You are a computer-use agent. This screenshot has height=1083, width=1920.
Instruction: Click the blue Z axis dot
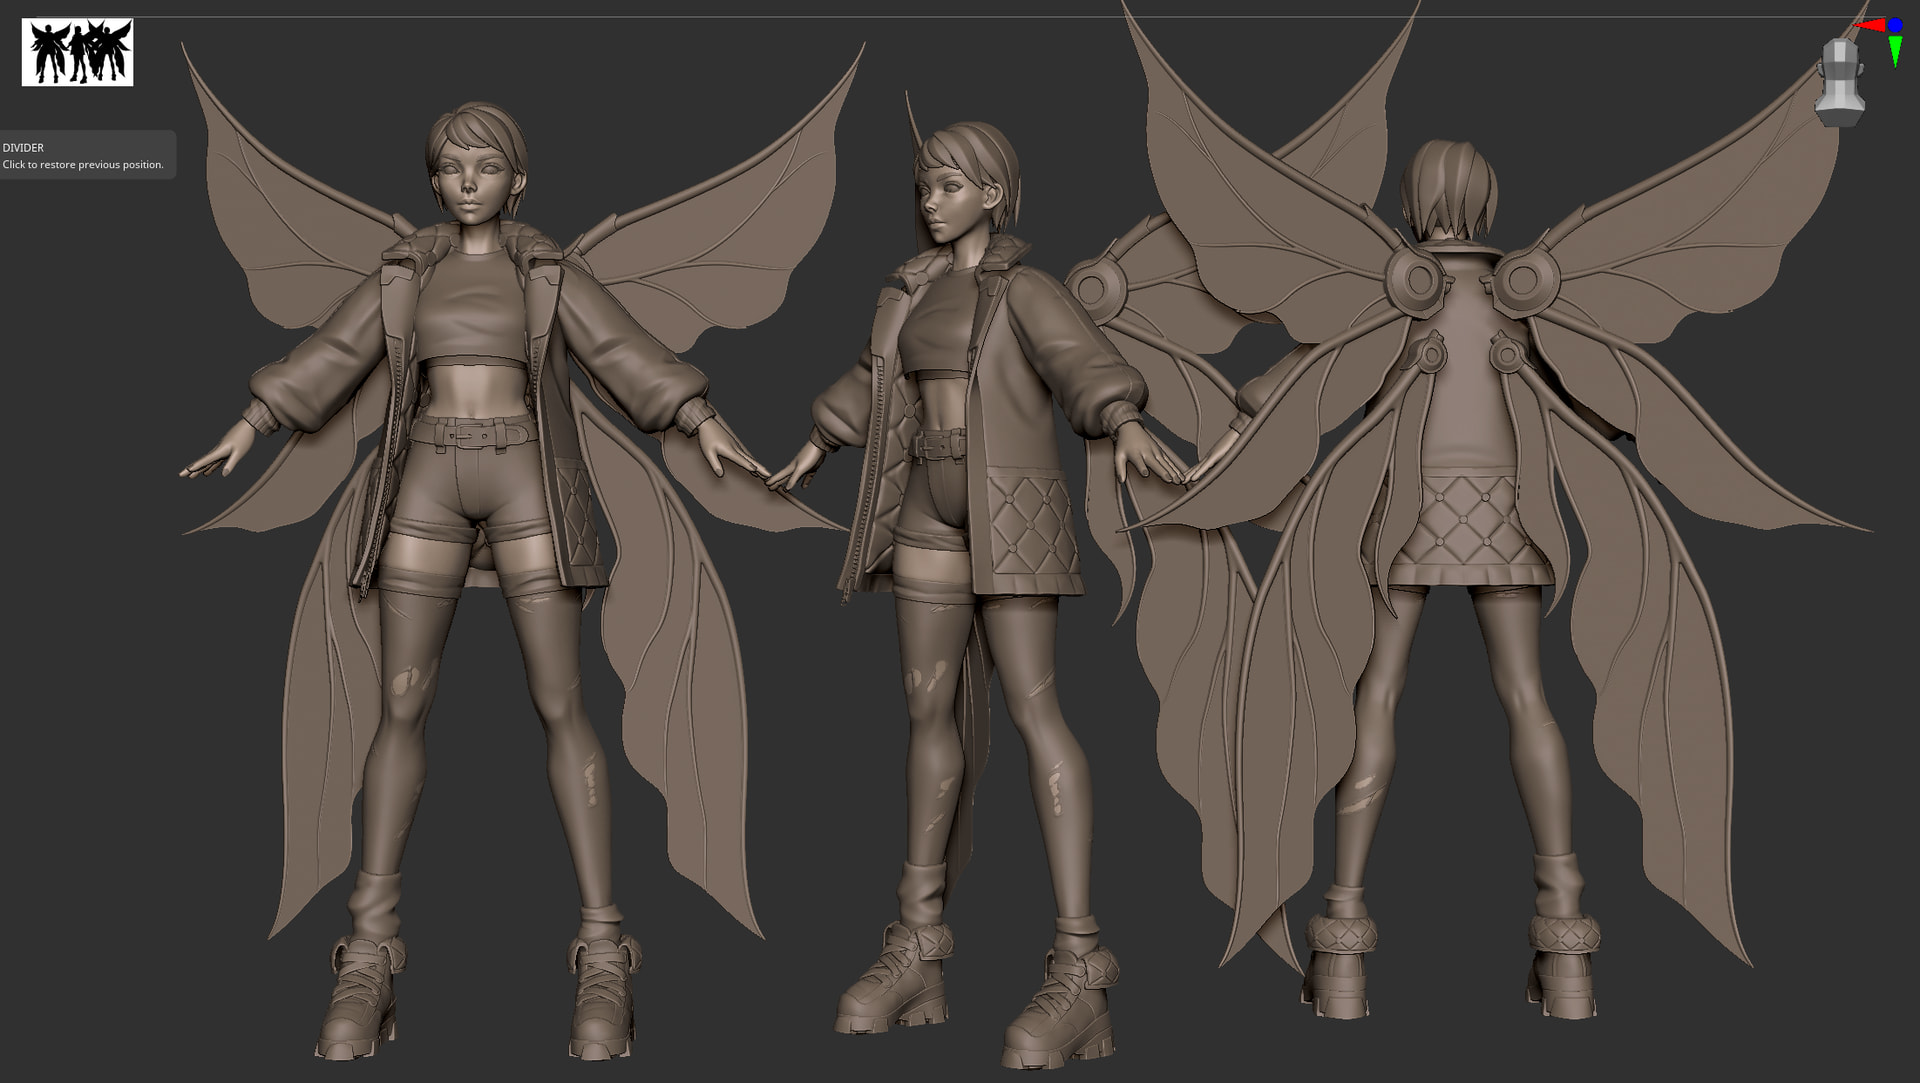tap(1894, 25)
